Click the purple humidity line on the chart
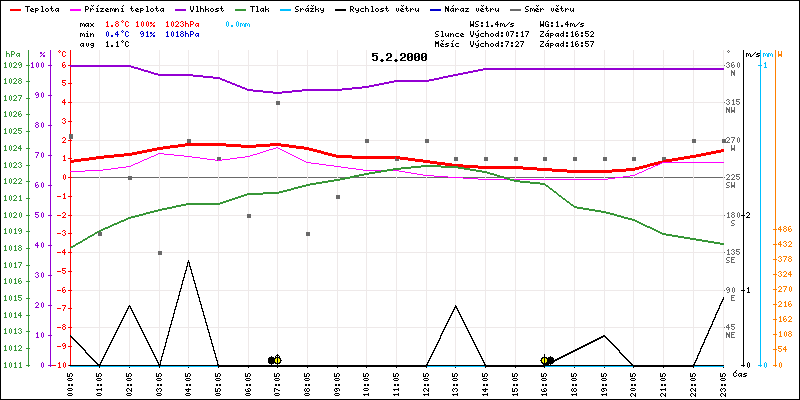The height and width of the screenshot is (400, 800). tap(400, 89)
